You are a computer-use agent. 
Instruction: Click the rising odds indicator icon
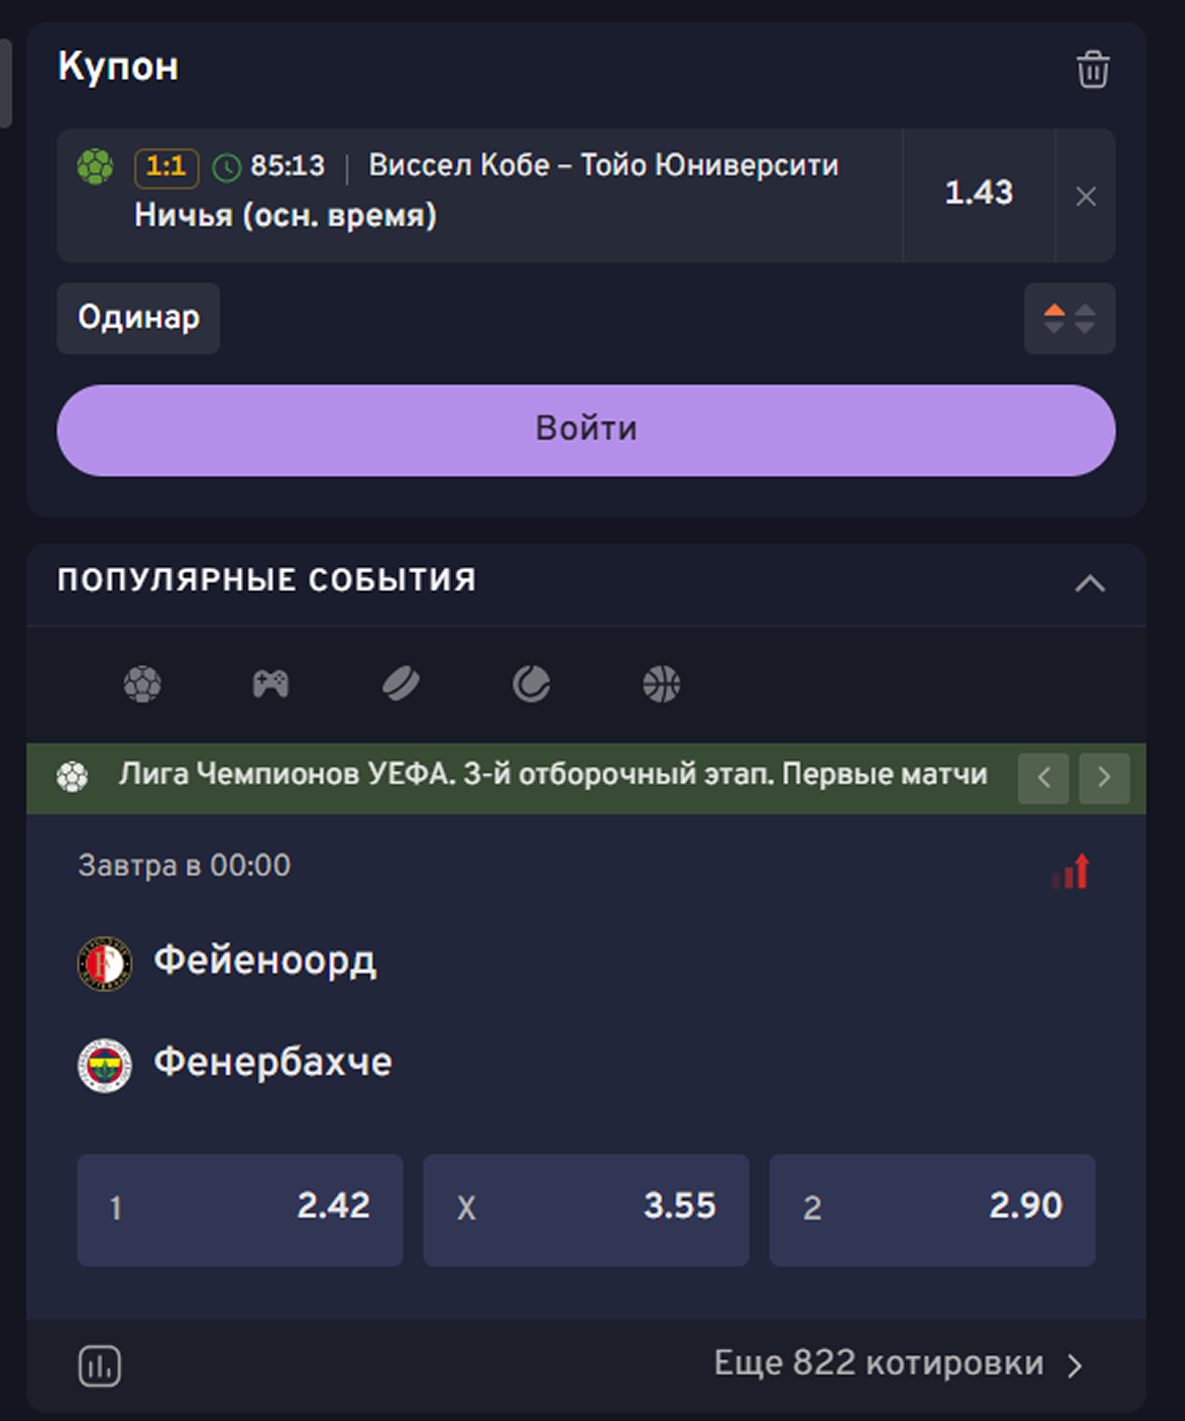(1070, 871)
